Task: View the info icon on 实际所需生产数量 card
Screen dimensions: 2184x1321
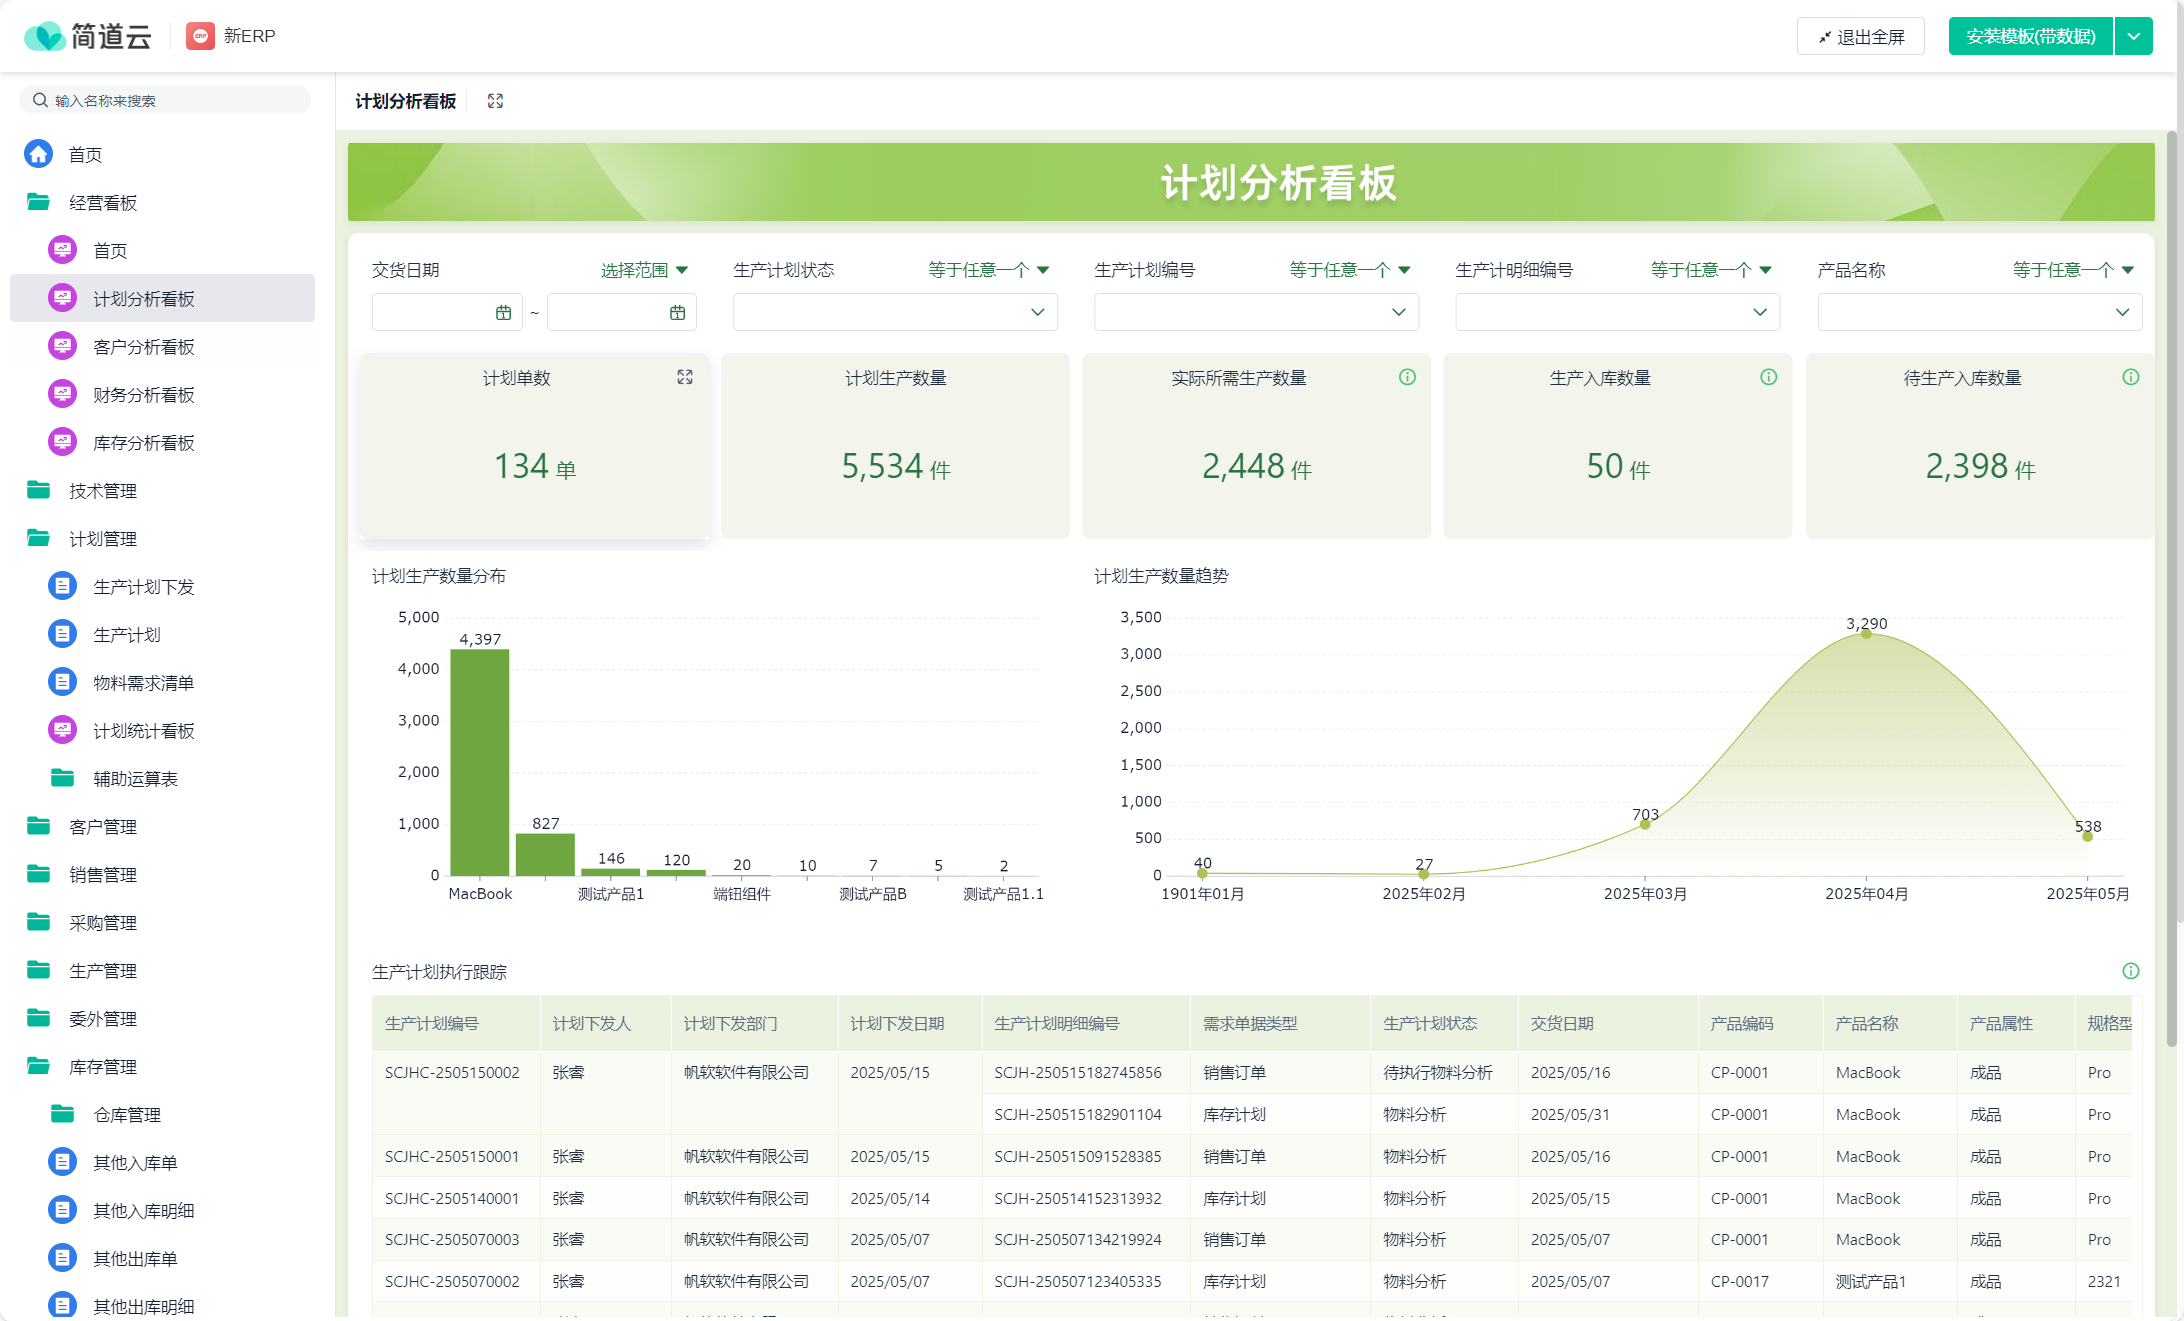Action: click(1408, 377)
